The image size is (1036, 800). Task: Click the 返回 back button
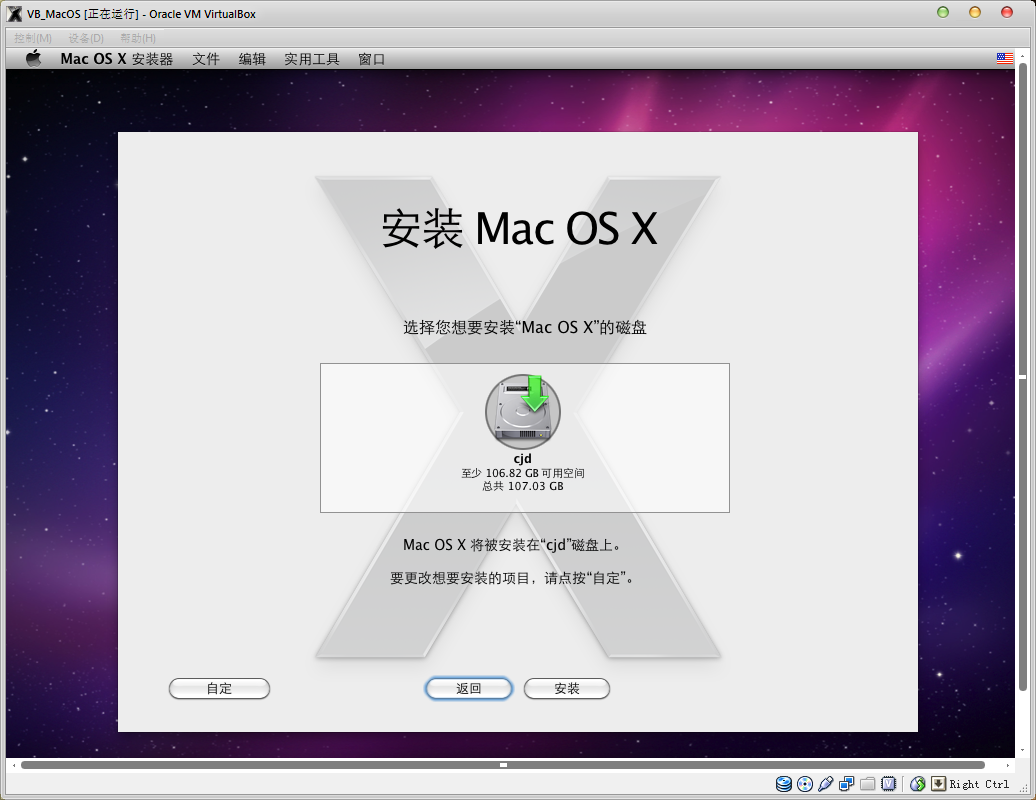click(468, 688)
